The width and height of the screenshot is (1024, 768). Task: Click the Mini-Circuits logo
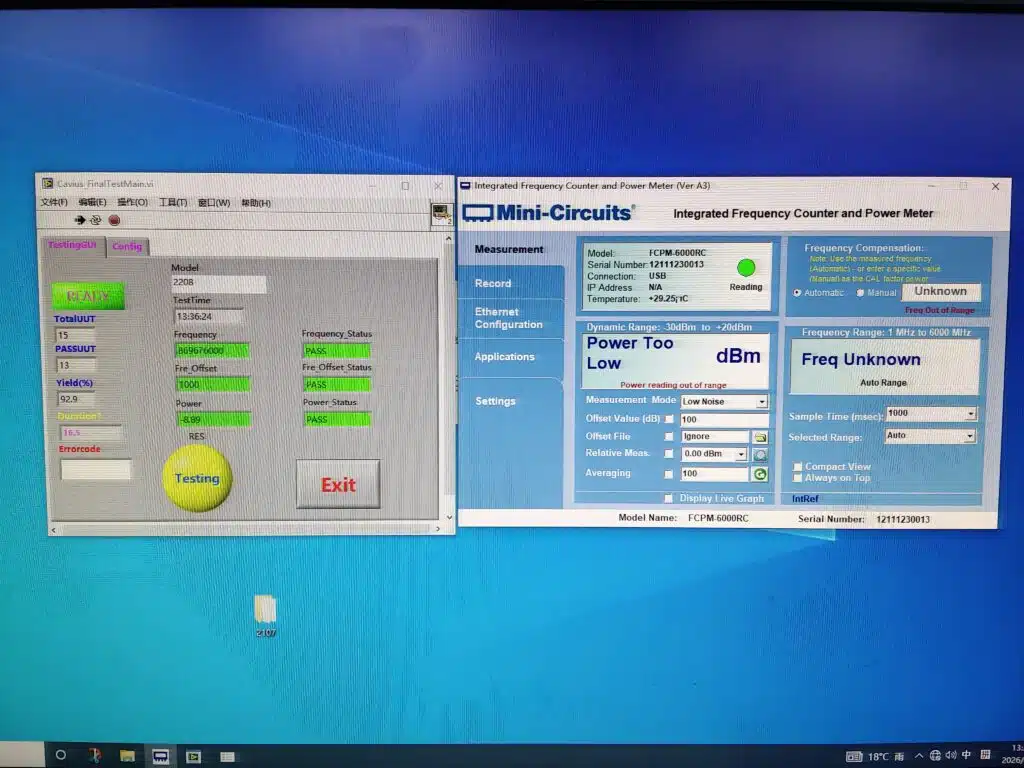click(547, 213)
